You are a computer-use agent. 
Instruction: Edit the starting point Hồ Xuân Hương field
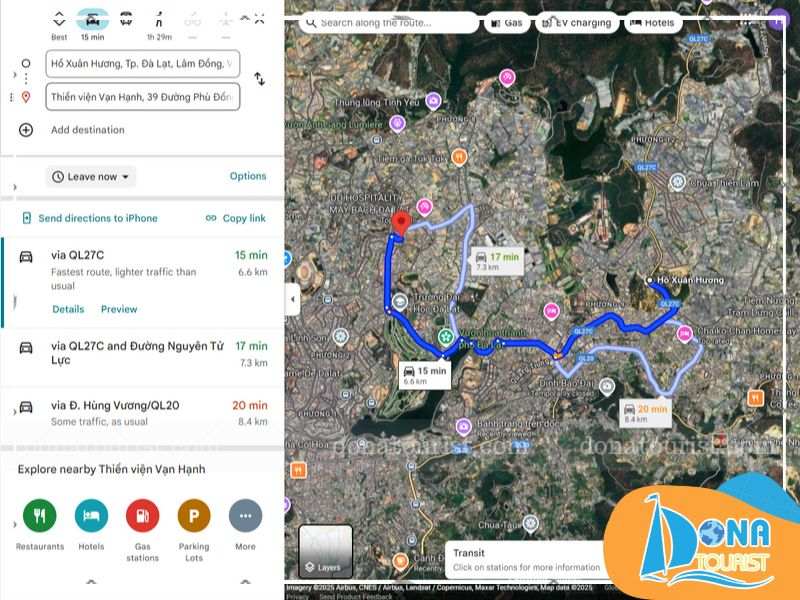[x=143, y=64]
